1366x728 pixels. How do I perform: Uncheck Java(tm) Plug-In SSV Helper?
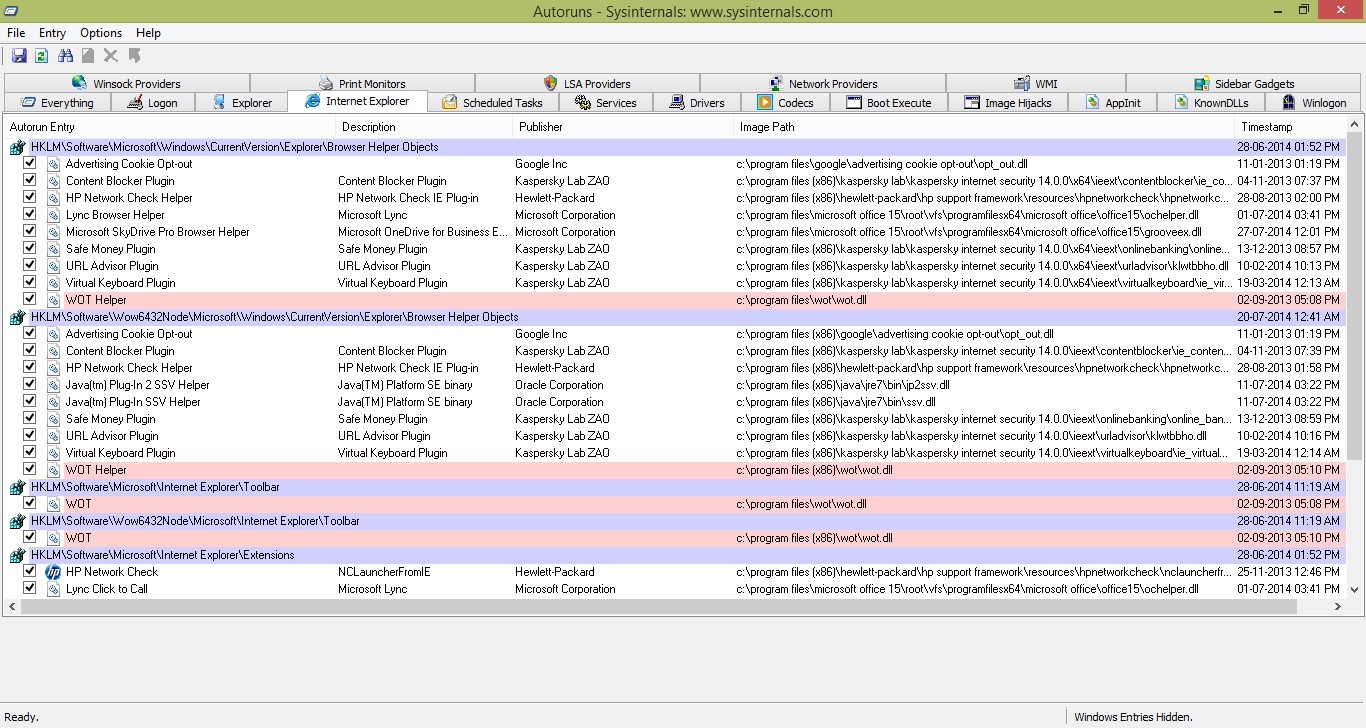(30, 401)
